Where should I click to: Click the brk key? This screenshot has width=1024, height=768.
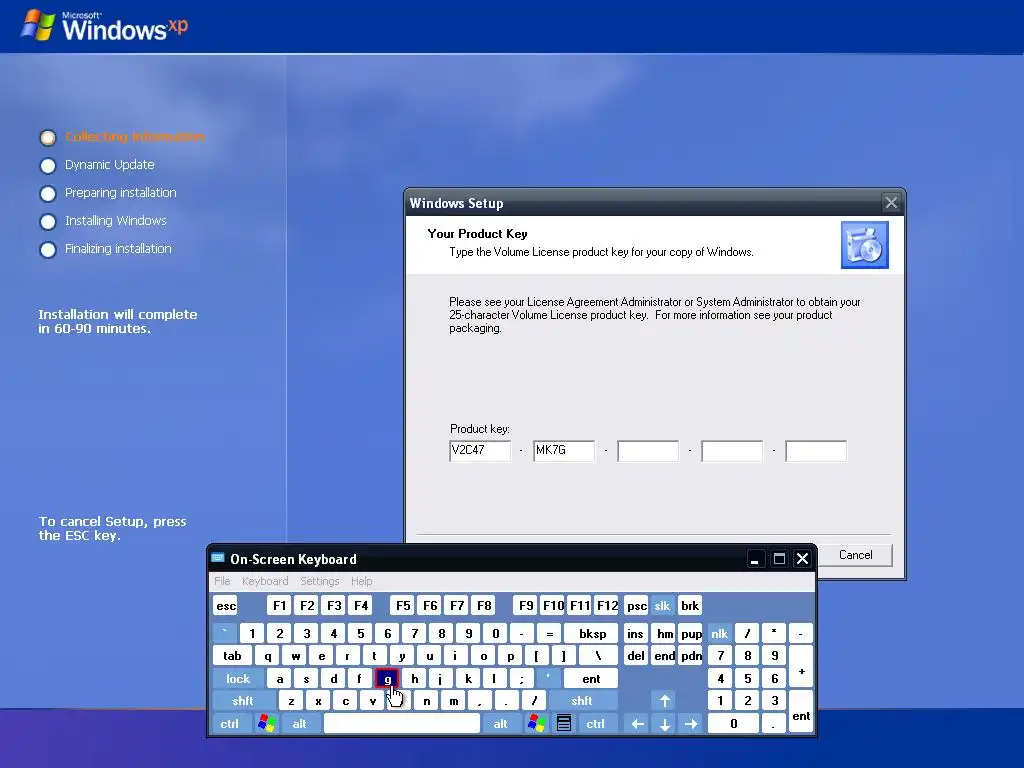click(690, 605)
